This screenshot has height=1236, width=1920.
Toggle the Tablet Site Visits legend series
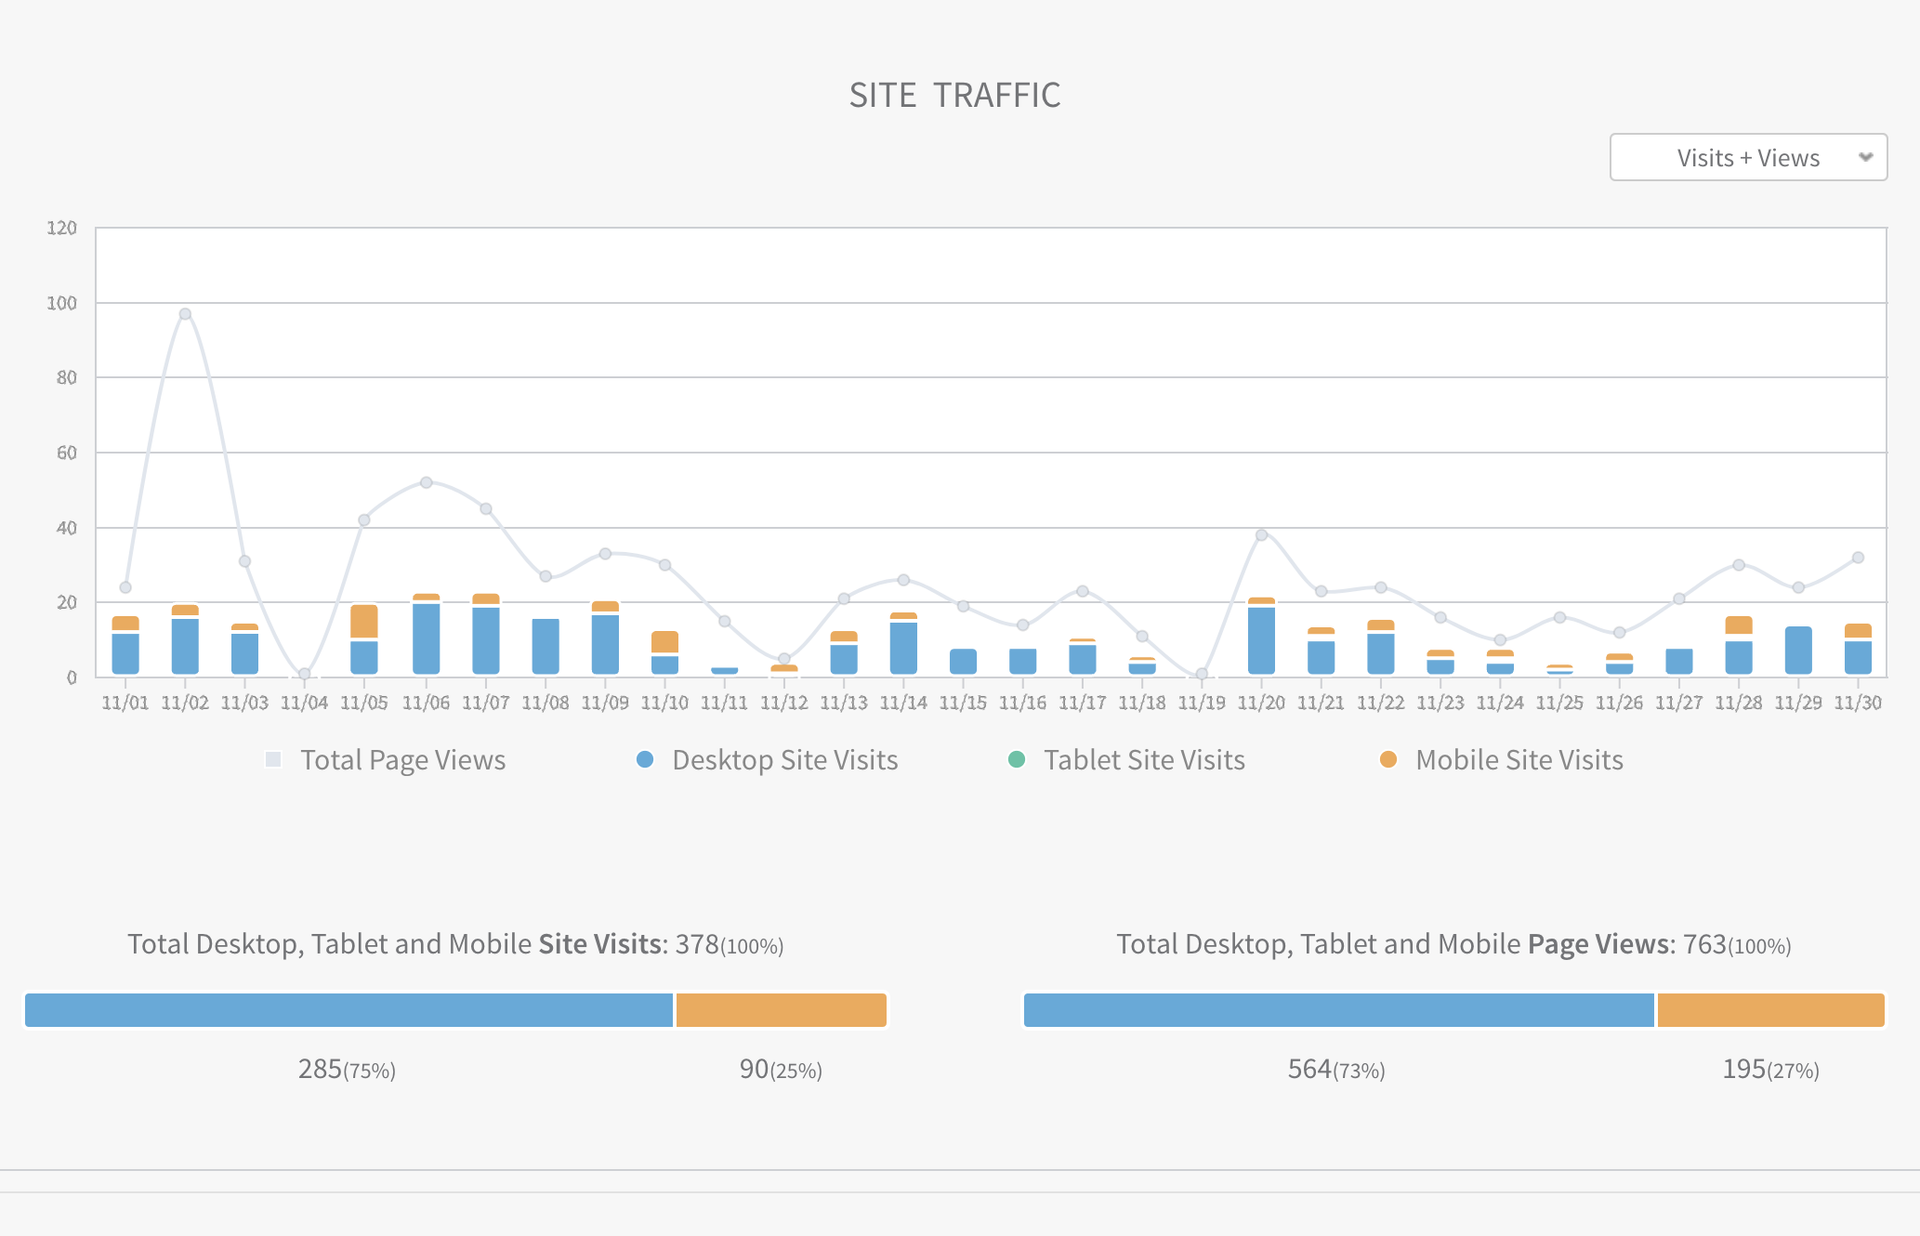[x=1143, y=760]
